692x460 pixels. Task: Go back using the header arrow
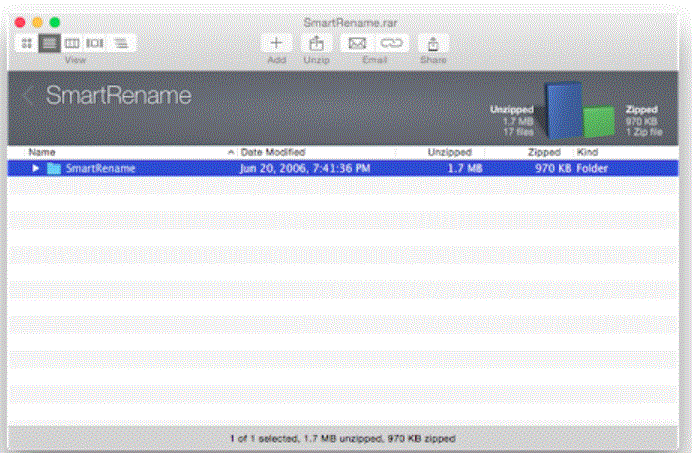[x=28, y=95]
